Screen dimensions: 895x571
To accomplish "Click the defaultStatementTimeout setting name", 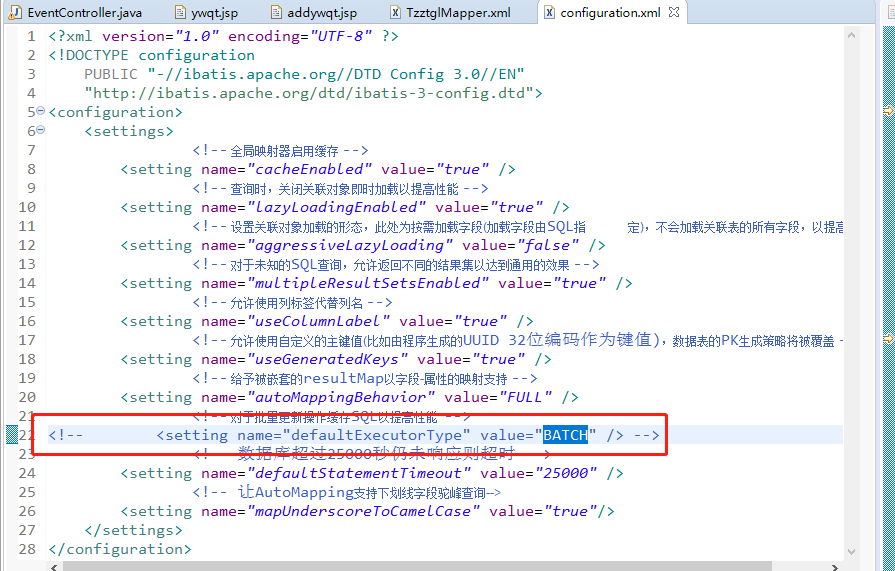I will click(x=359, y=473).
